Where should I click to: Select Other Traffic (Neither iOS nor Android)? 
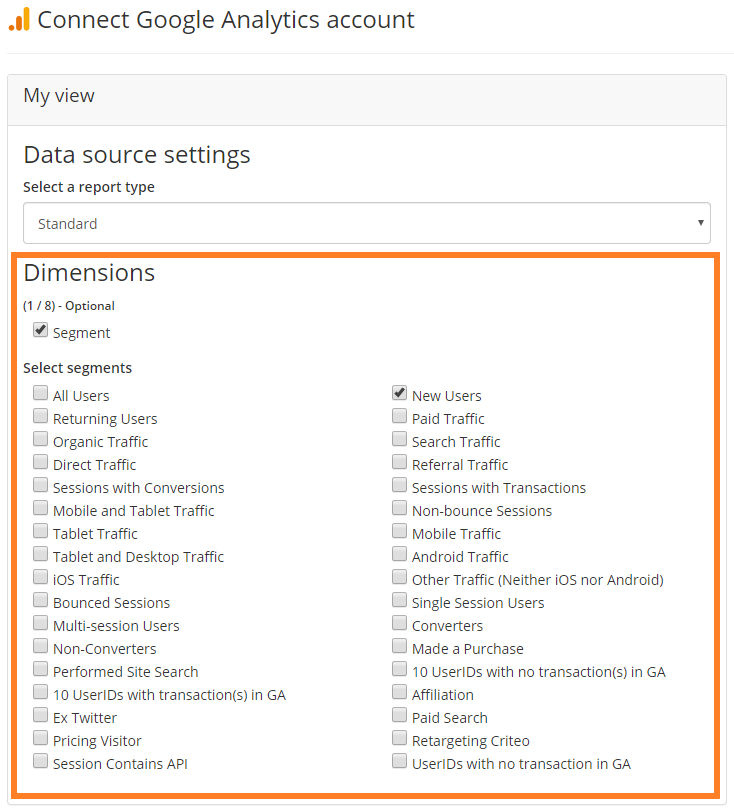399,577
